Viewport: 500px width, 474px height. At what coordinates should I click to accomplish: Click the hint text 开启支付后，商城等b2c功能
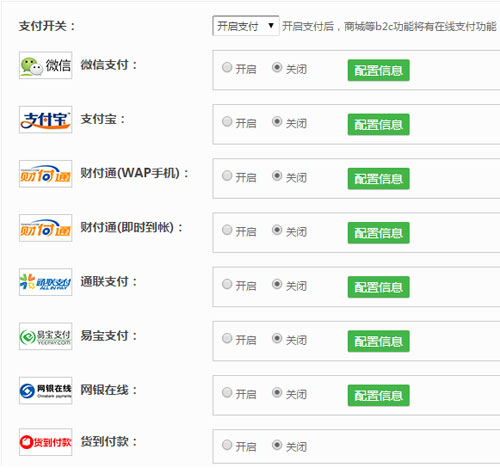click(389, 26)
